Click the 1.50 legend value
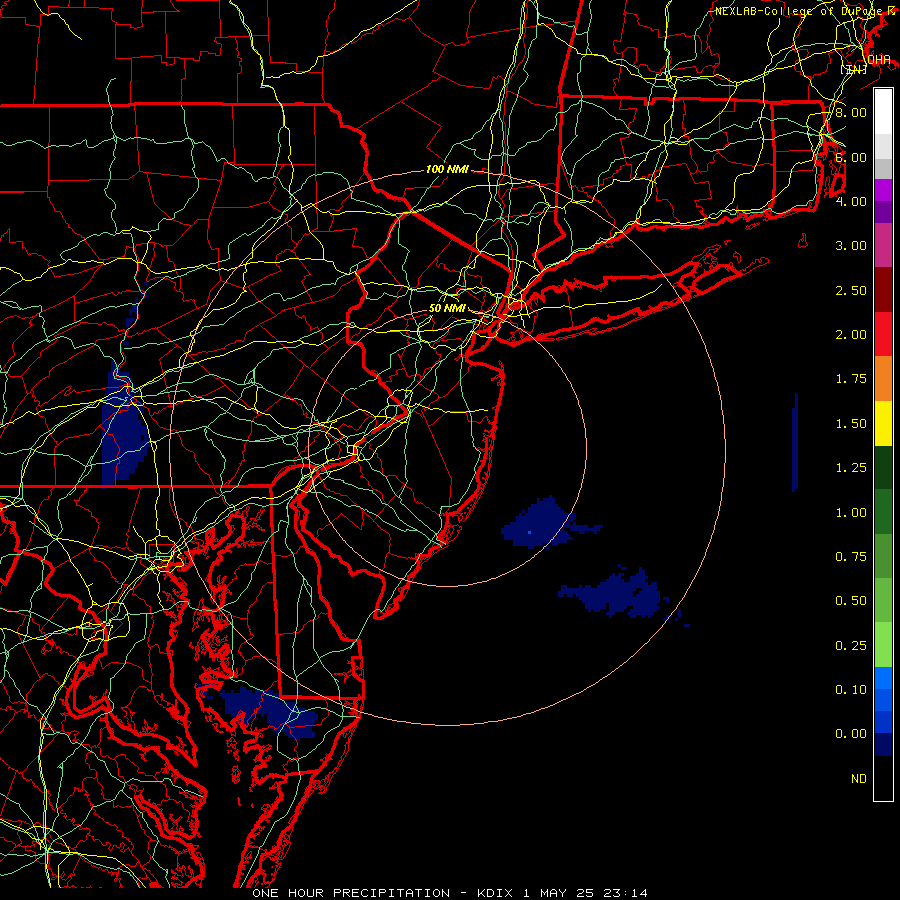Viewport: 900px width, 900px height. 850,424
